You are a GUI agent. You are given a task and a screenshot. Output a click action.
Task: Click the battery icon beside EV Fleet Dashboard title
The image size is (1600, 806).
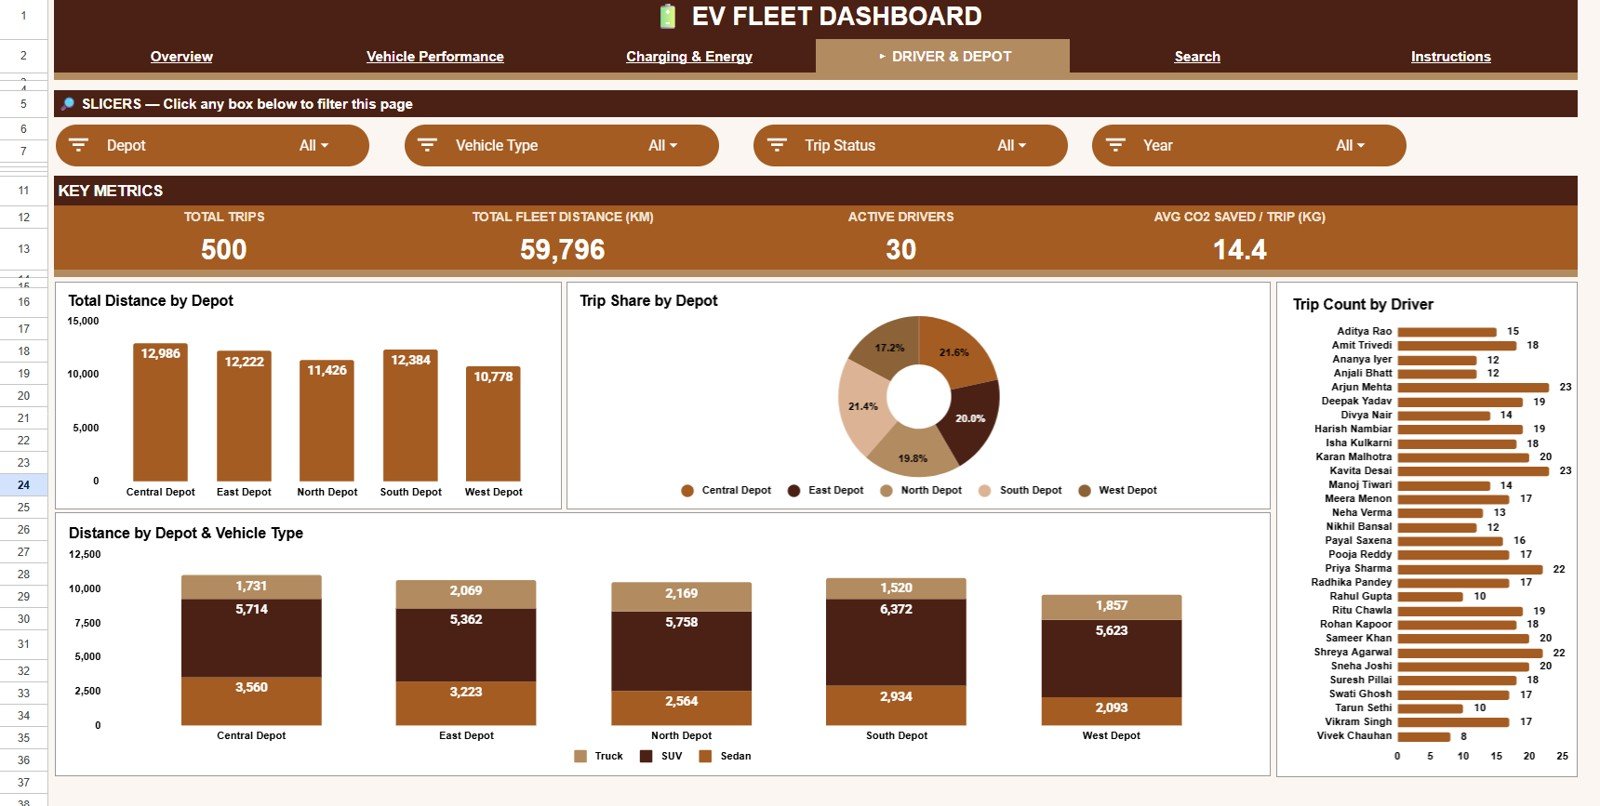click(x=668, y=16)
